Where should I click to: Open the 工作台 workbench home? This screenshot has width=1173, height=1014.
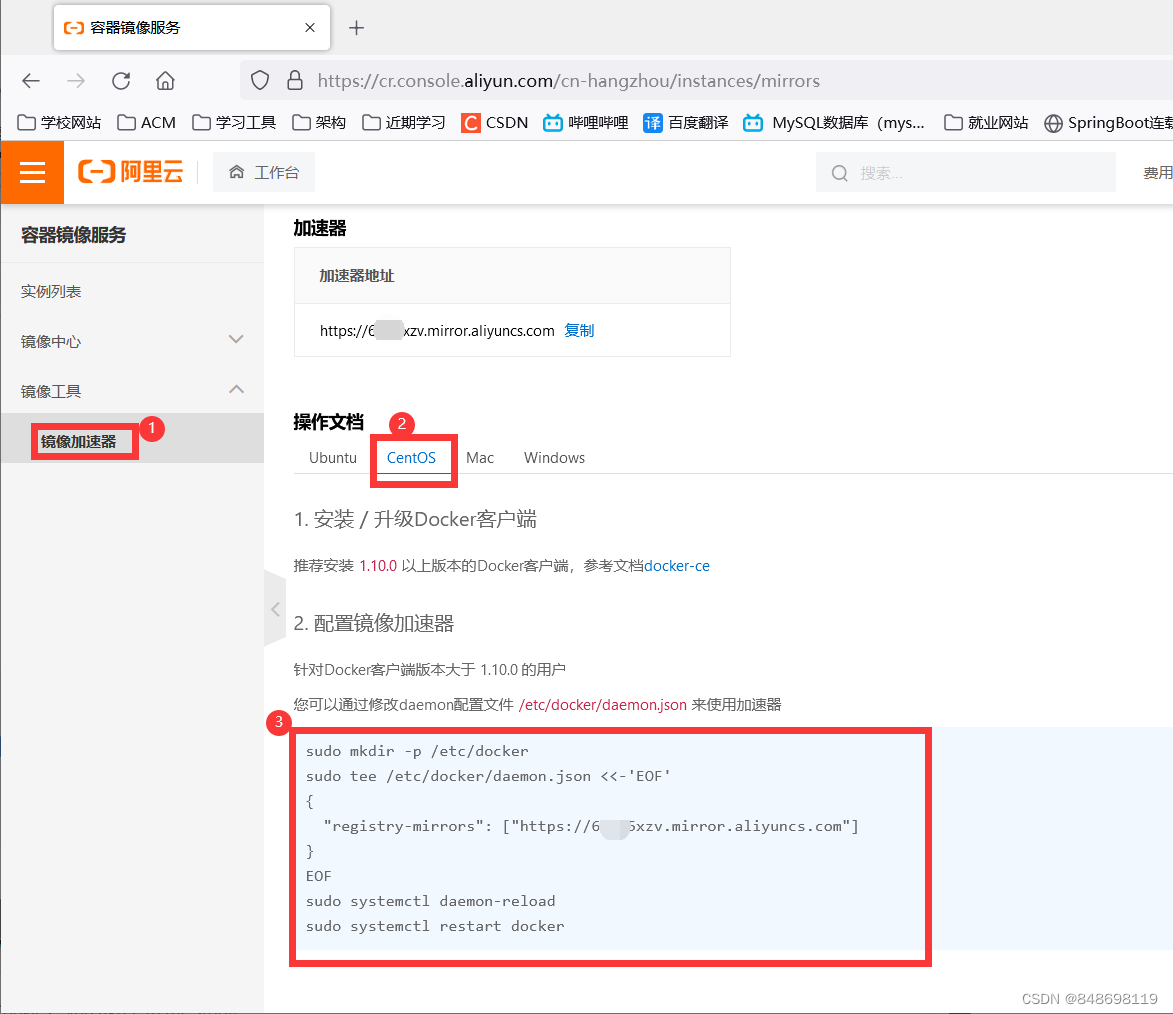pos(264,171)
